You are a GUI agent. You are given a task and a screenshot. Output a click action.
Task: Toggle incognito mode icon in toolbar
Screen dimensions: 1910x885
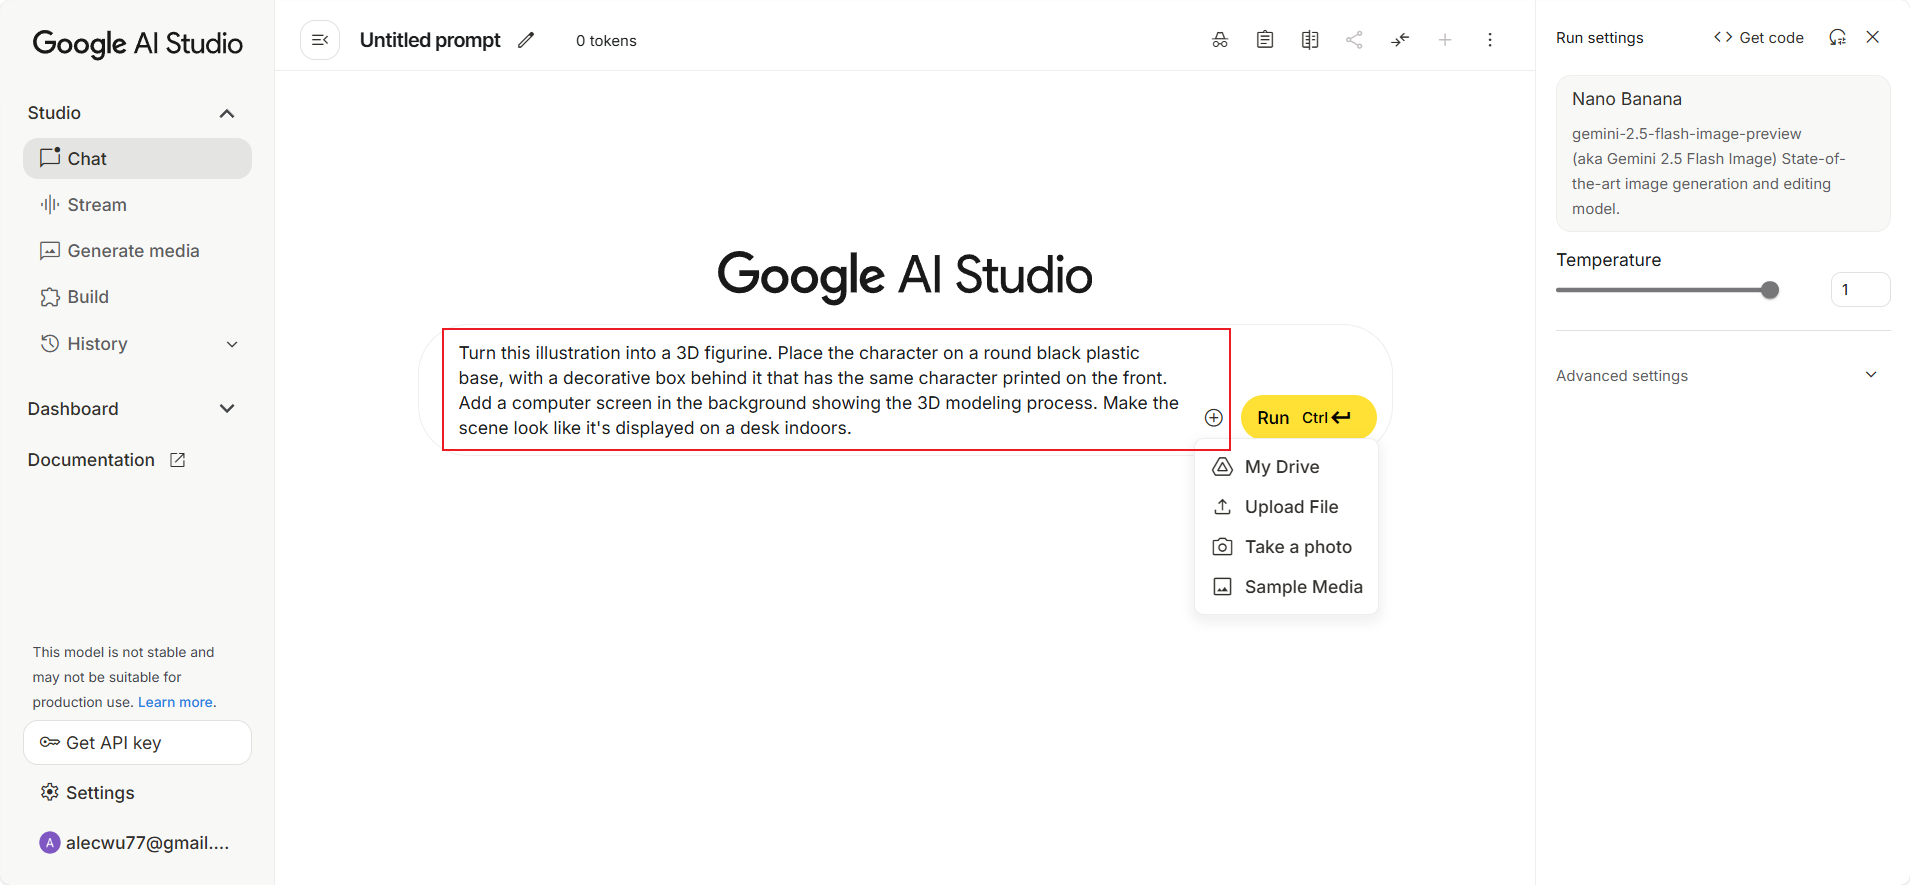[x=1220, y=40]
